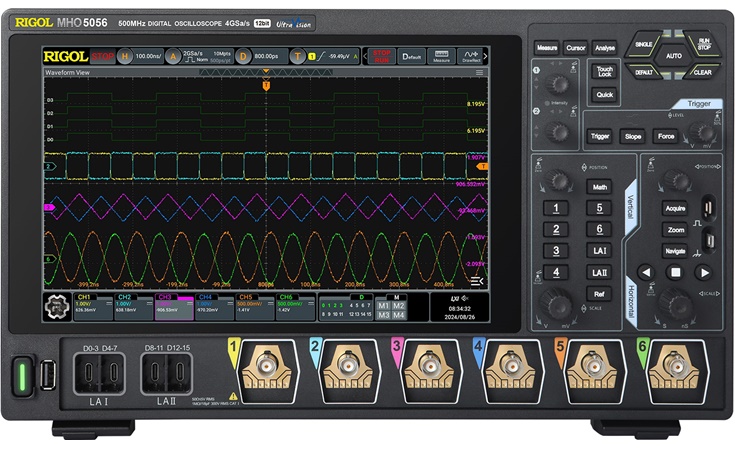The width and height of the screenshot is (735, 450).
Task: Toggle channel 6 with the 6 key
Action: [599, 229]
